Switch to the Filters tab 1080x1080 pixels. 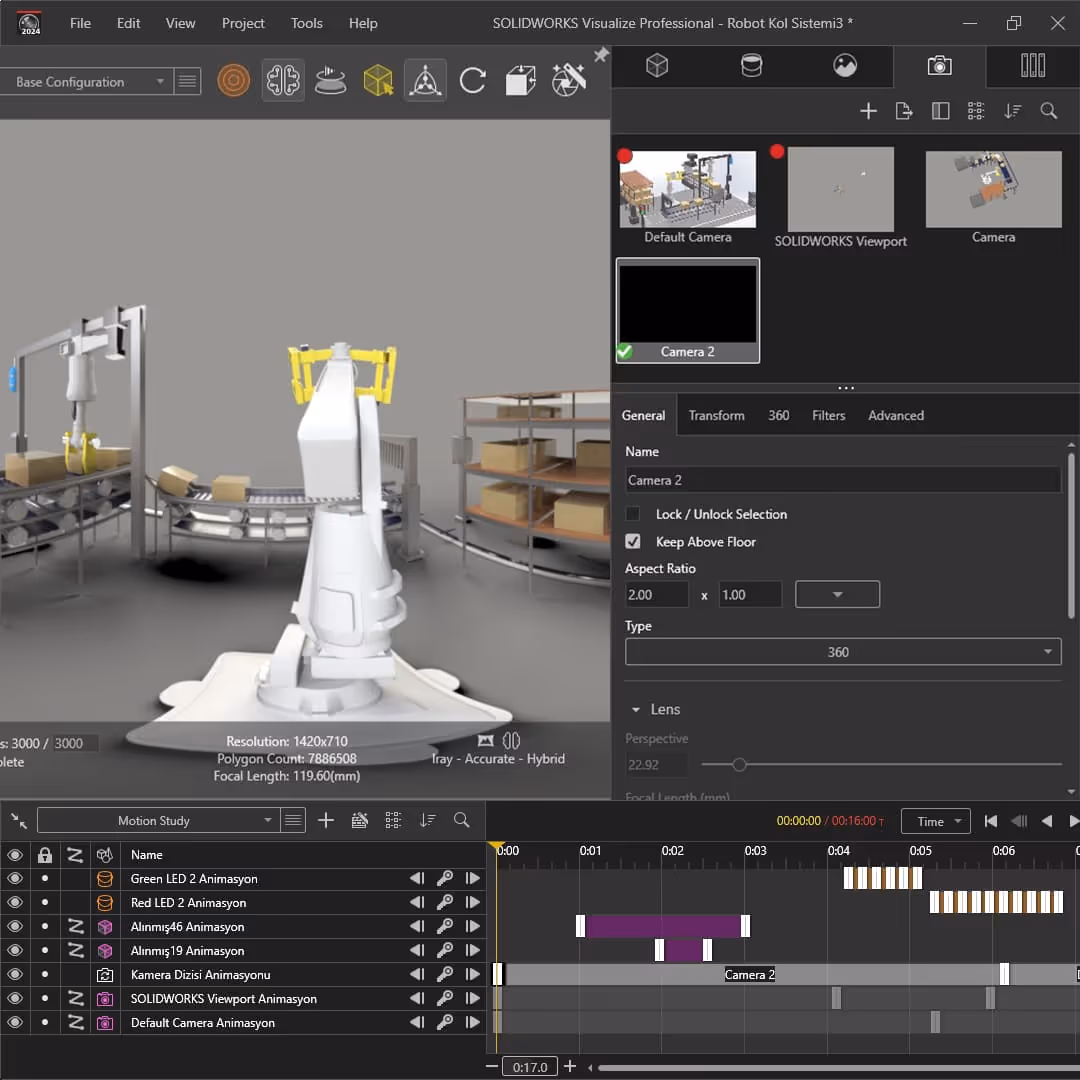pos(828,415)
